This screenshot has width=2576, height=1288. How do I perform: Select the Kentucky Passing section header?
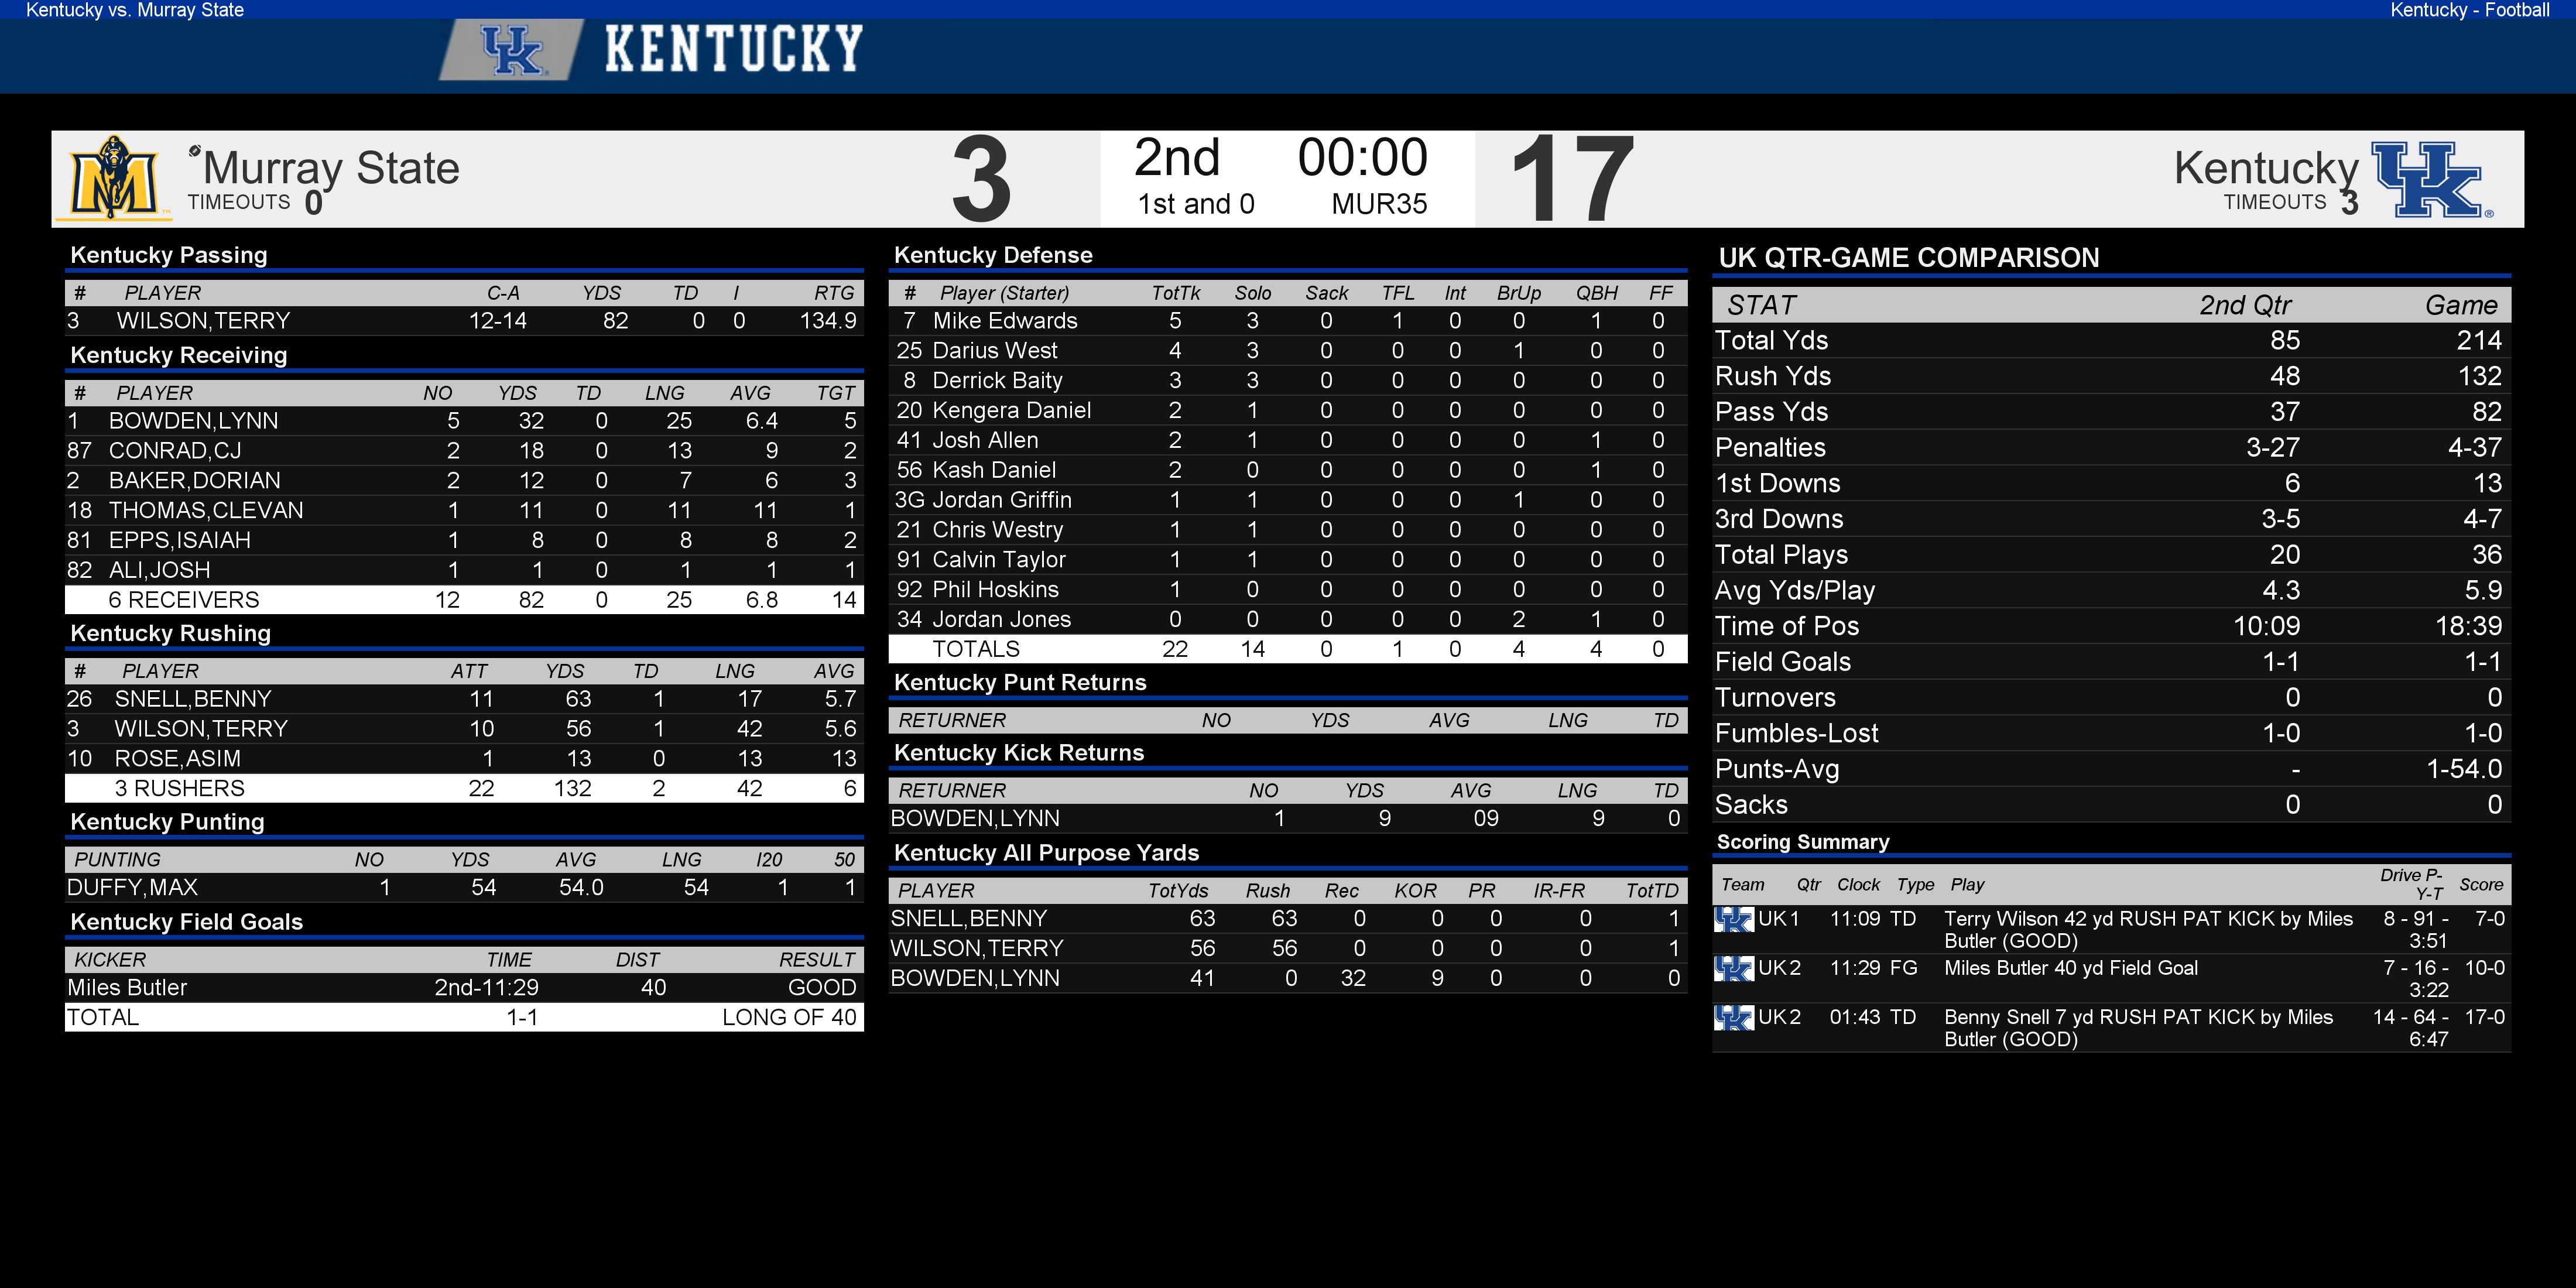pos(169,255)
